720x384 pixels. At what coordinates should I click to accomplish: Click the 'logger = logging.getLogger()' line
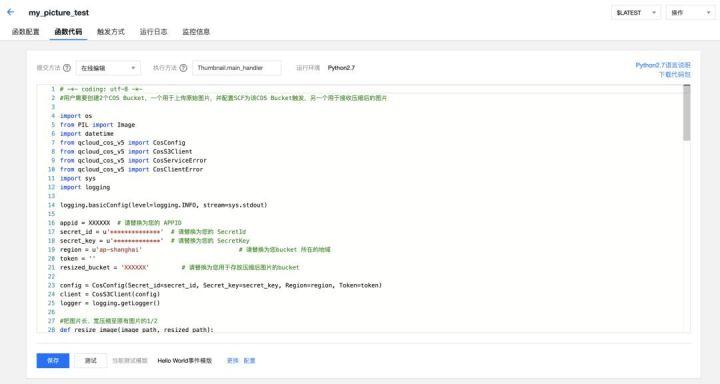click(110, 303)
